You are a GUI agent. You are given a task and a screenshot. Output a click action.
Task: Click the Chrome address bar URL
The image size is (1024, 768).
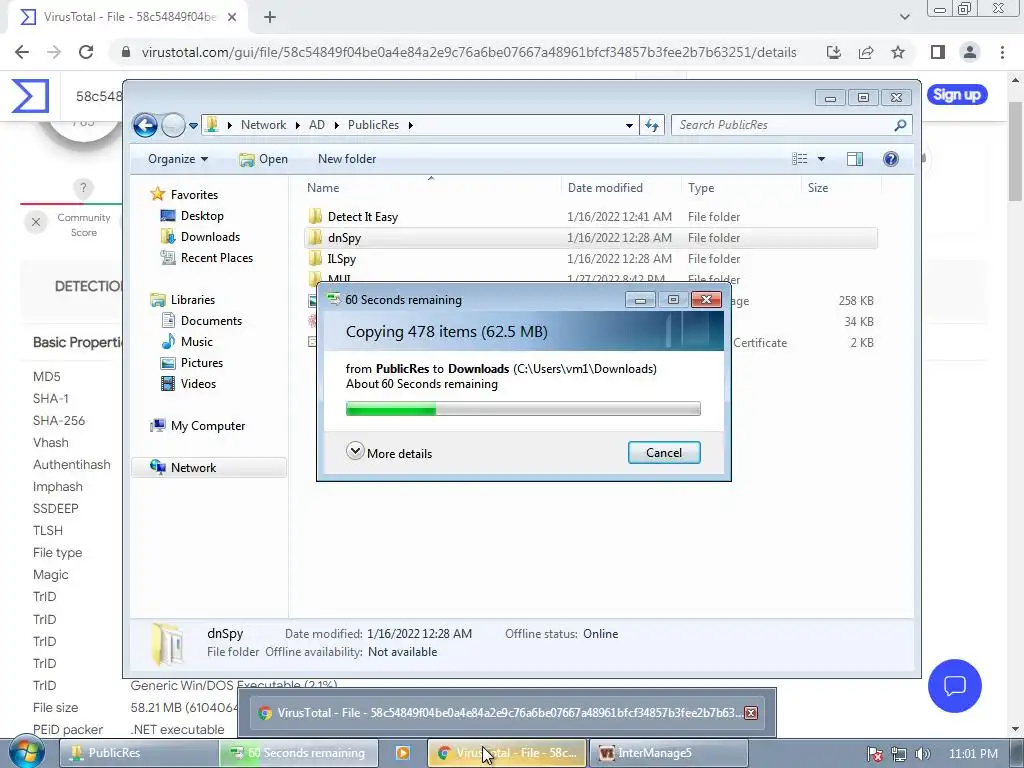(468, 52)
